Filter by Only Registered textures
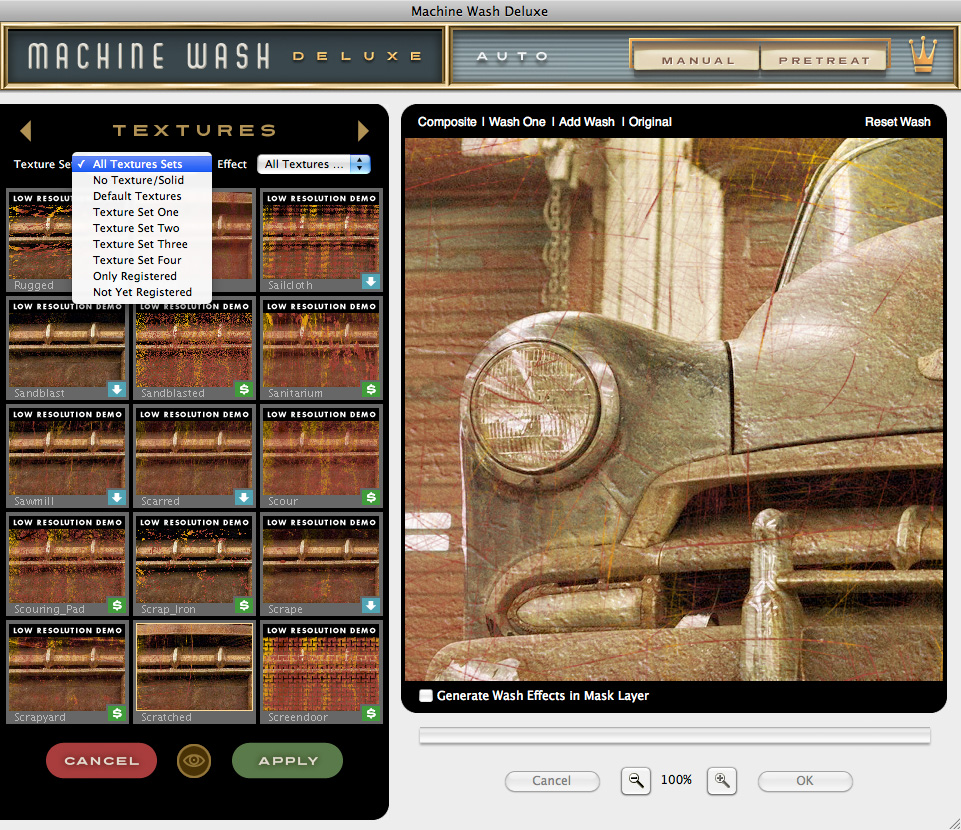961x830 pixels. (142, 276)
